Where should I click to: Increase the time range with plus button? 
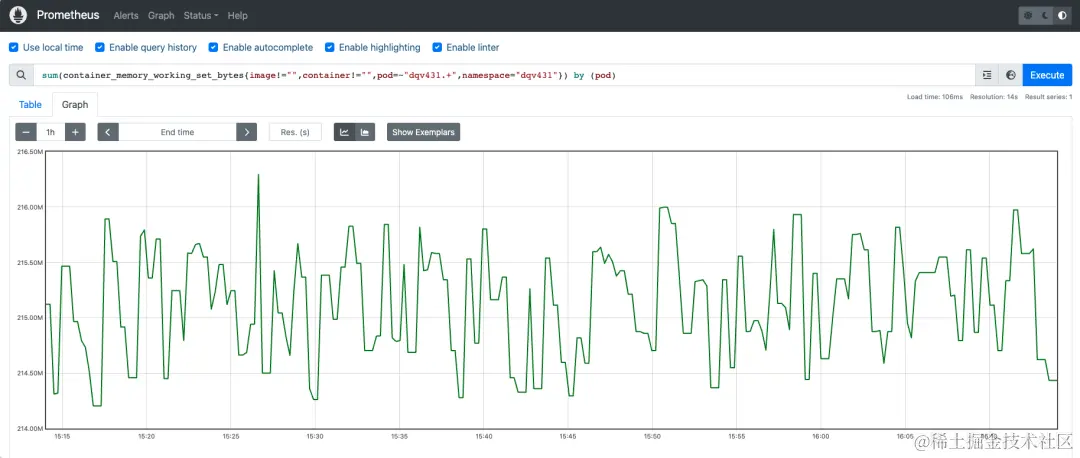click(x=75, y=132)
